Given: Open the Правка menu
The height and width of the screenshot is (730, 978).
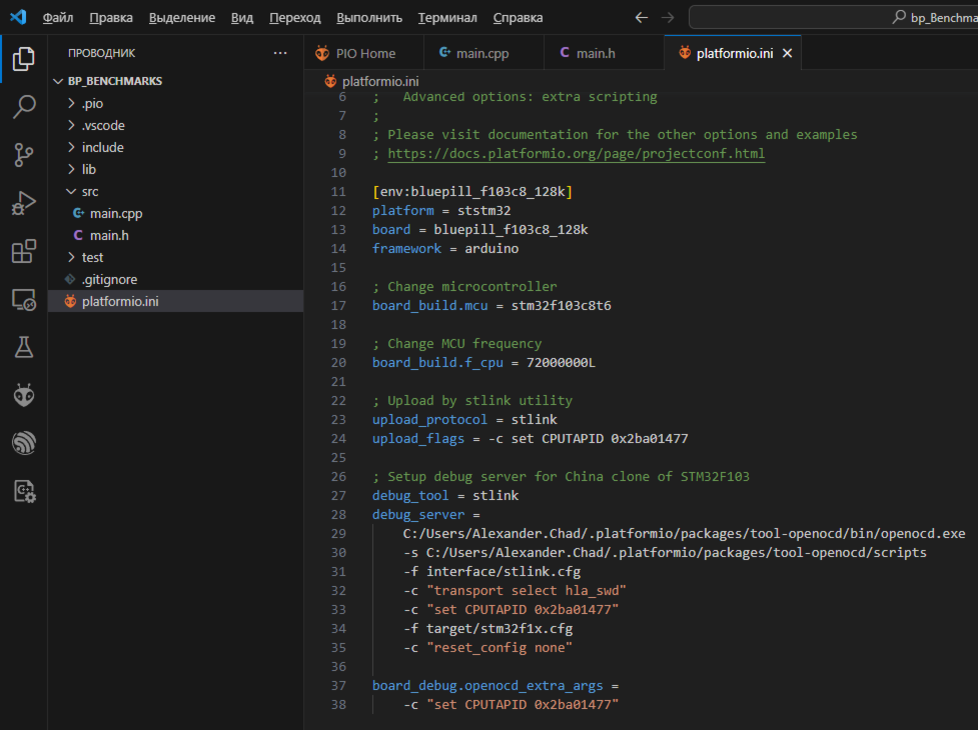Looking at the screenshot, I should [111, 17].
